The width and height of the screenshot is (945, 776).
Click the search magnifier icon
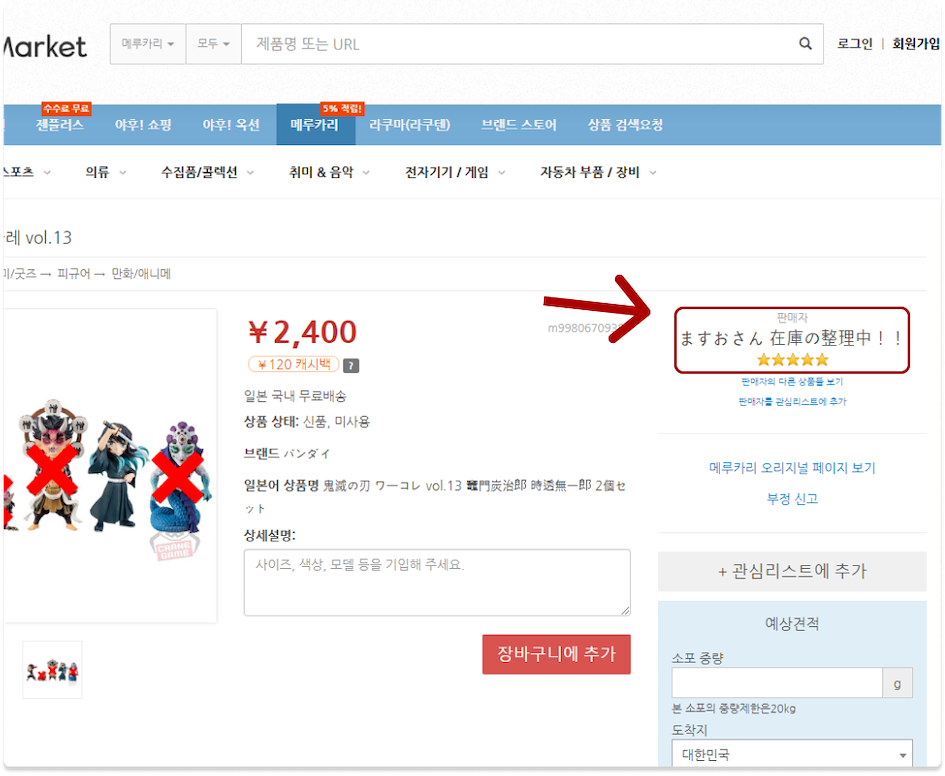(805, 43)
